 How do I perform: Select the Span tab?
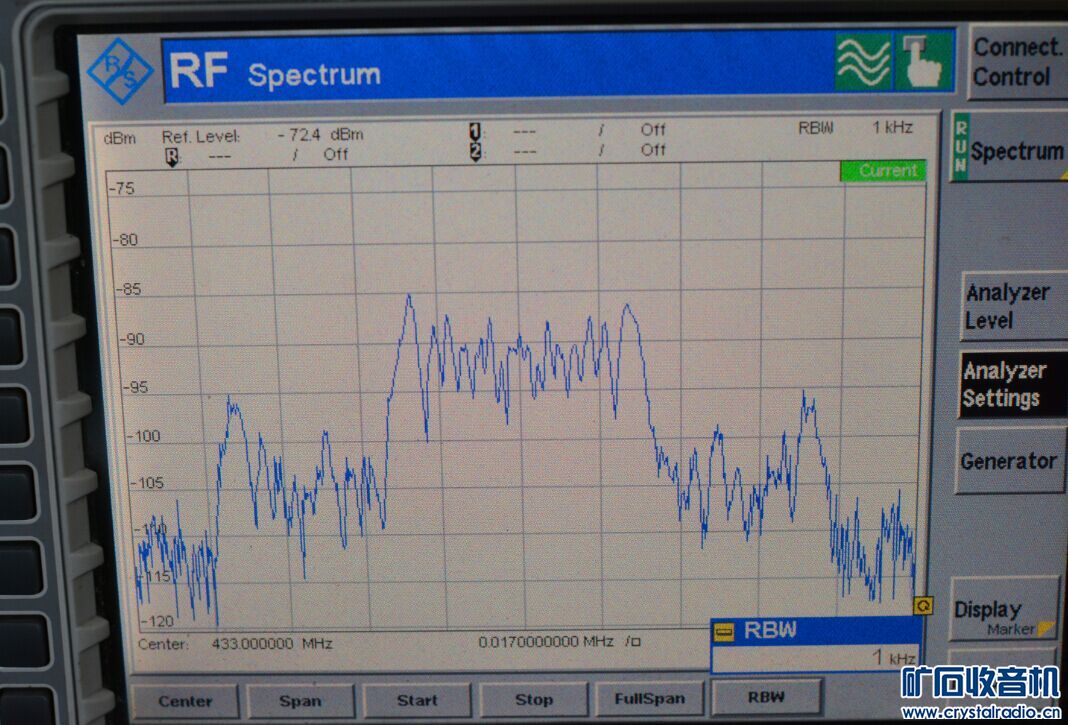pos(300,701)
